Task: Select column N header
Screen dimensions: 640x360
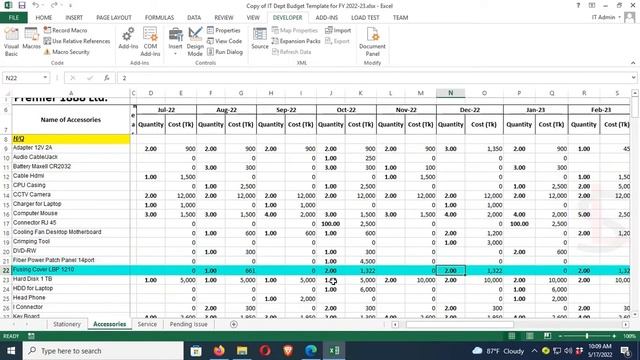Action: coord(450,93)
